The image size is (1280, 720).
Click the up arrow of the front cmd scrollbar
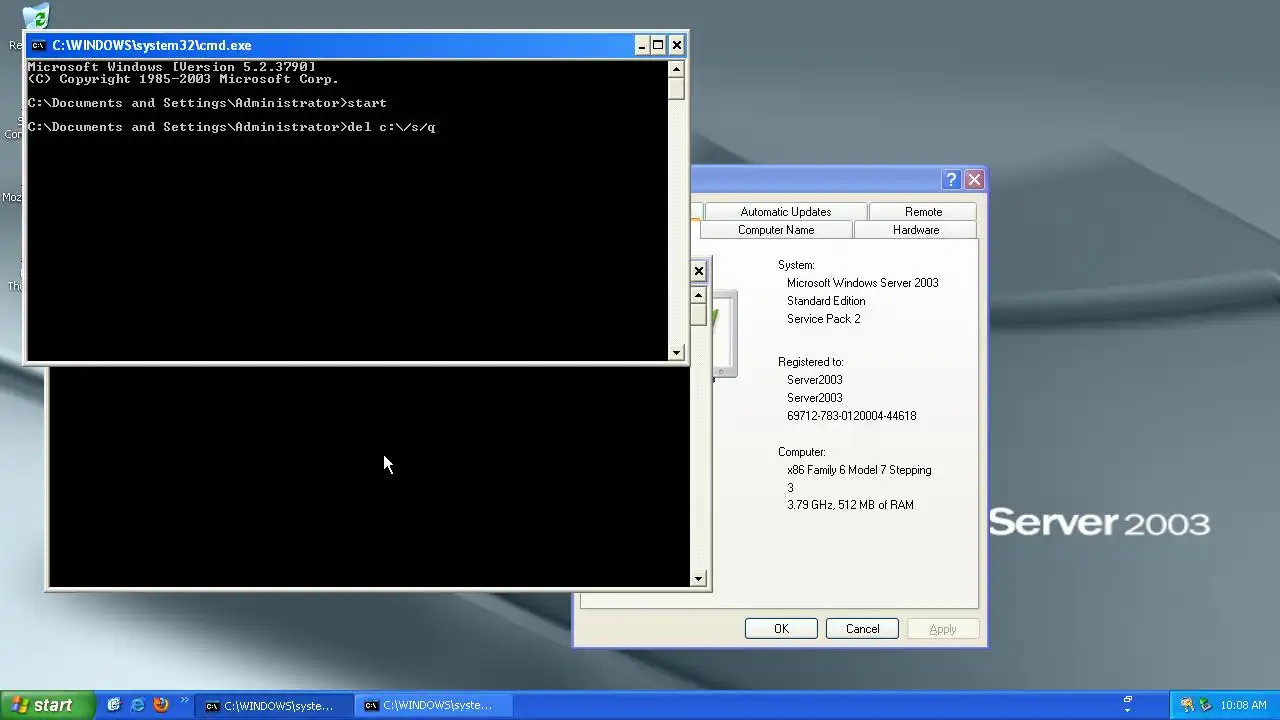677,69
